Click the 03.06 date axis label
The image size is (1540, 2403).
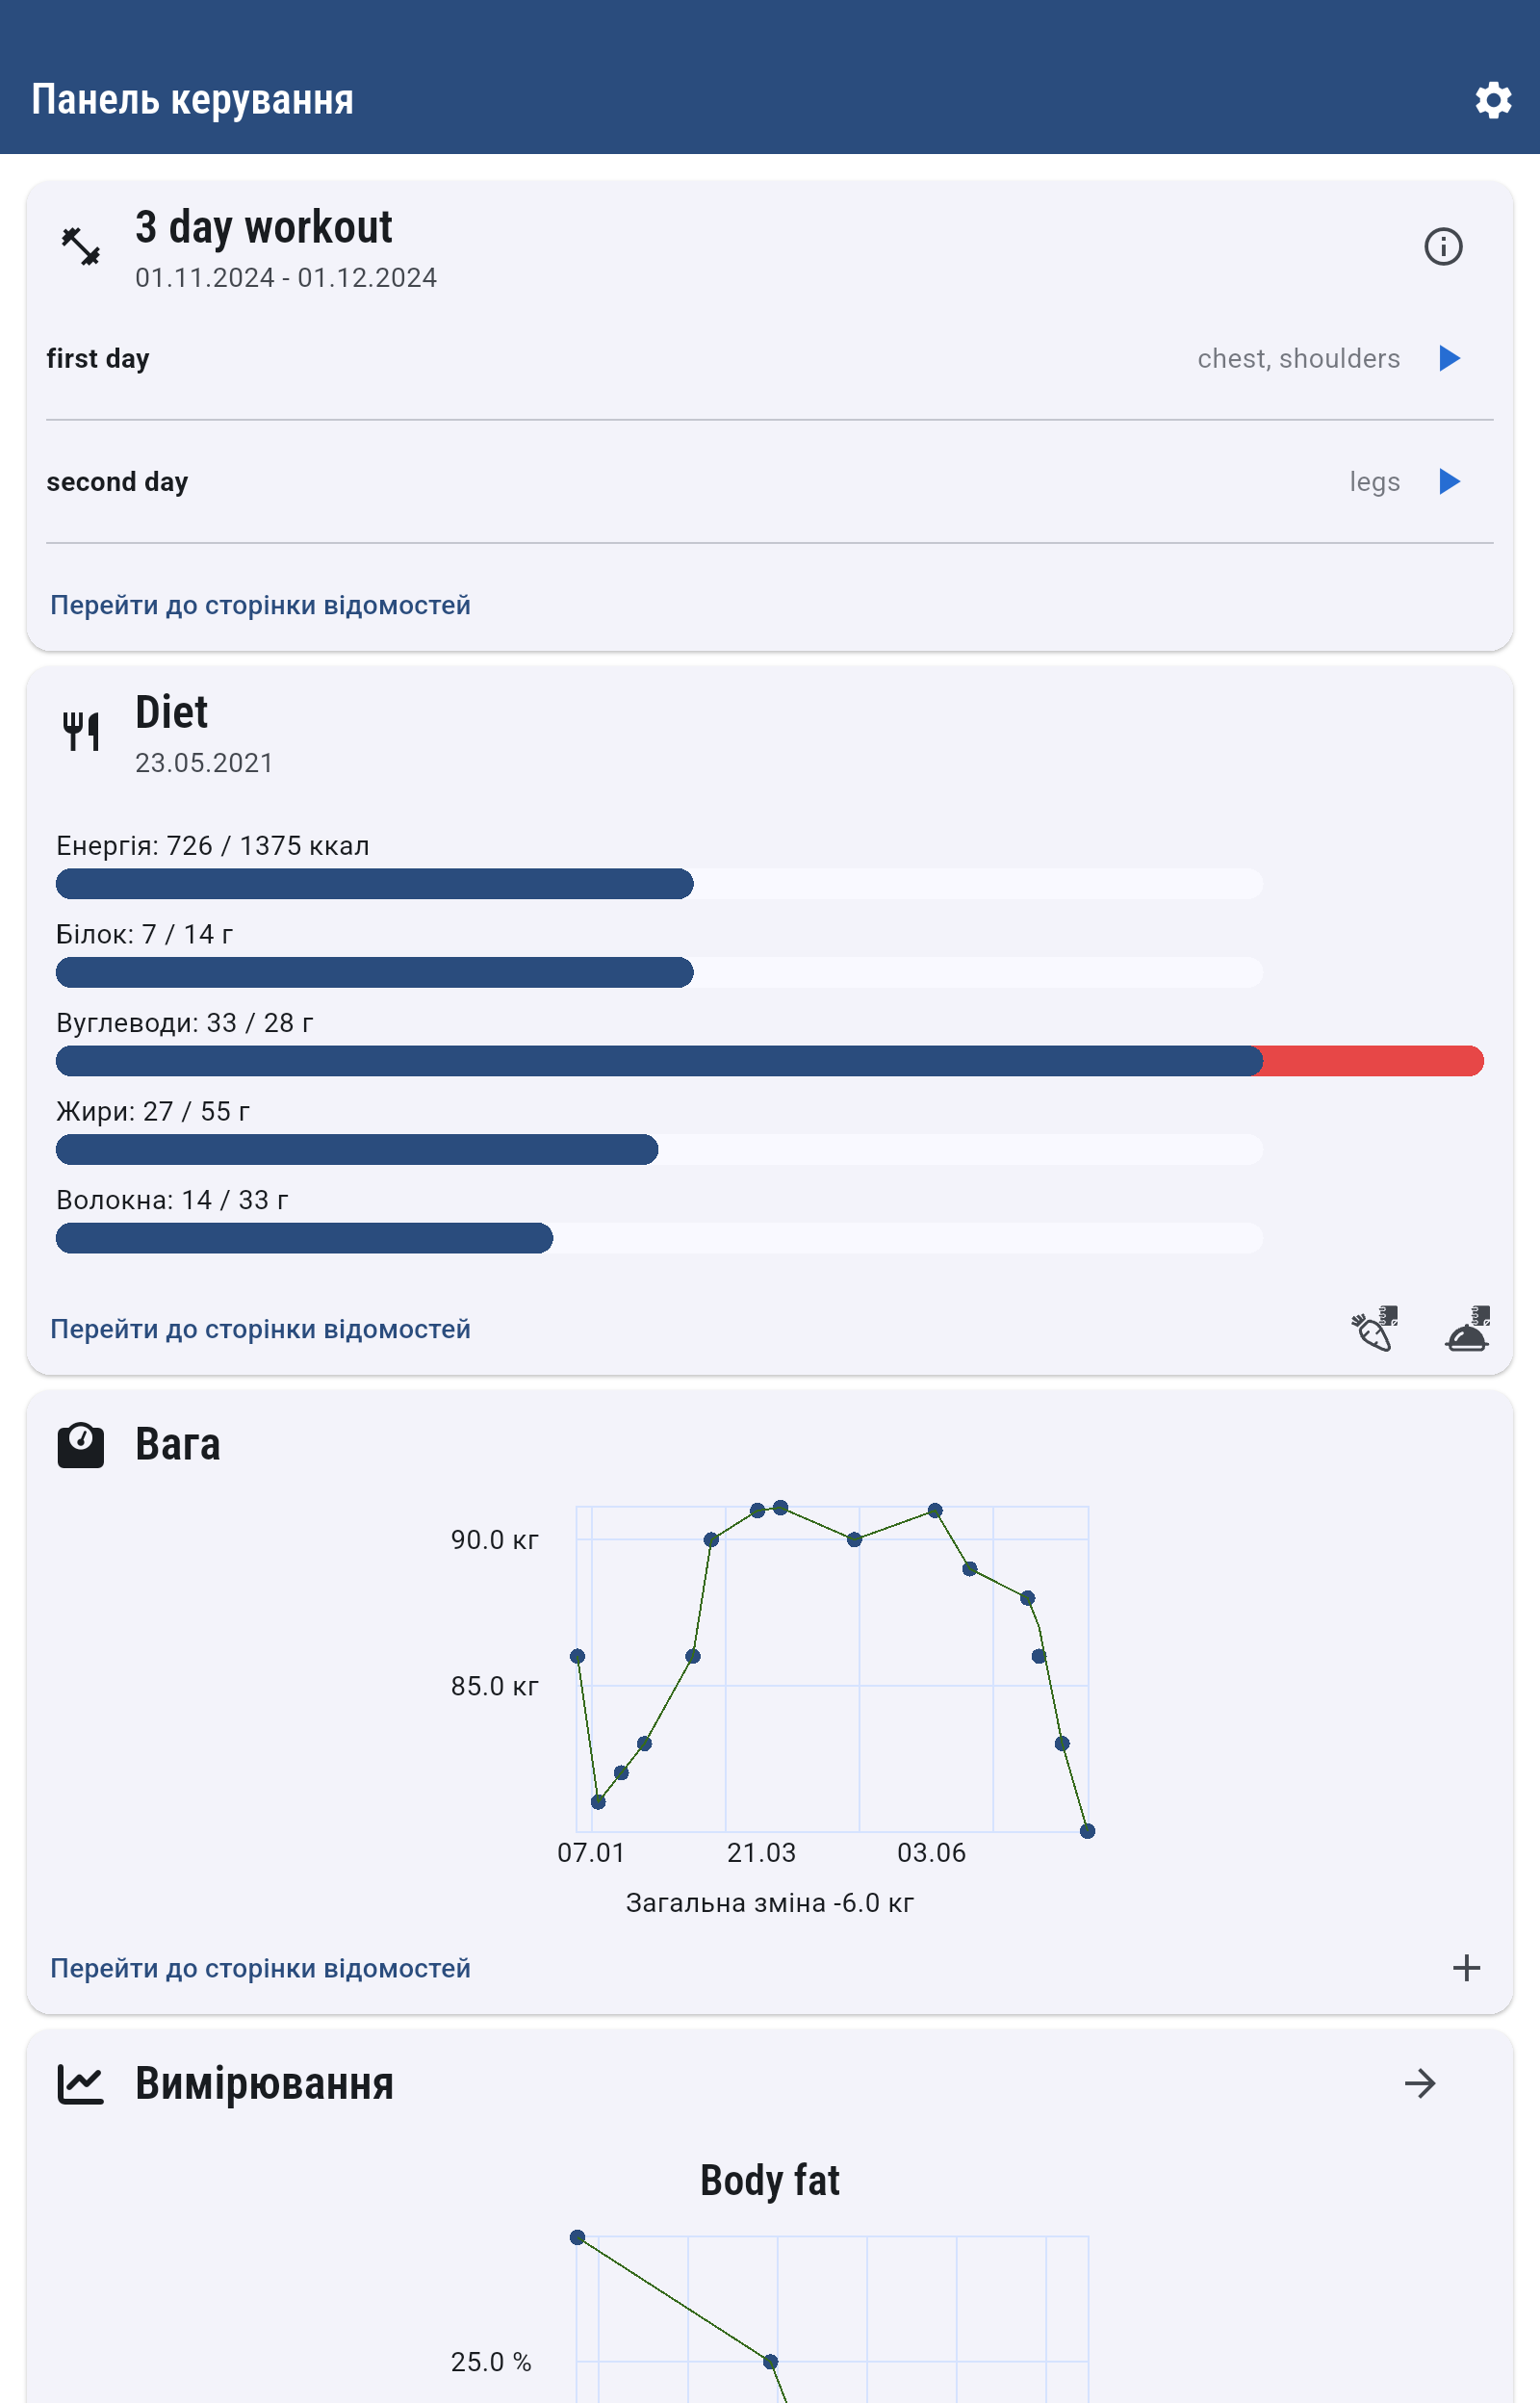coord(932,1853)
